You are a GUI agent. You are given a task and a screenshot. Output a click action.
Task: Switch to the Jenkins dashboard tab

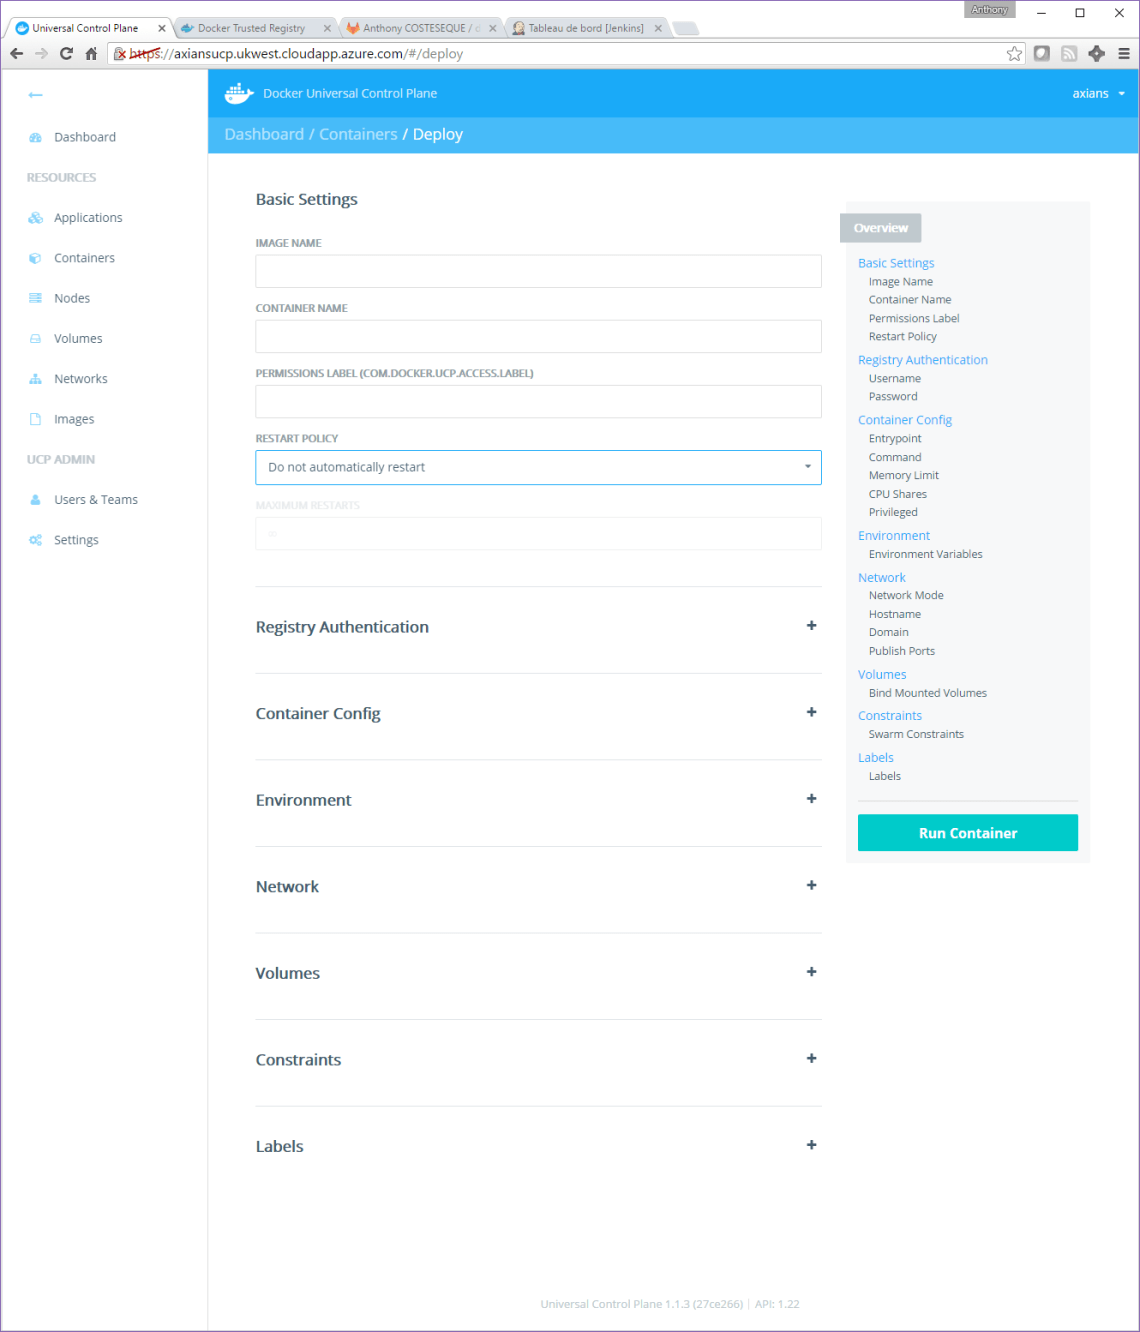[x=585, y=28]
